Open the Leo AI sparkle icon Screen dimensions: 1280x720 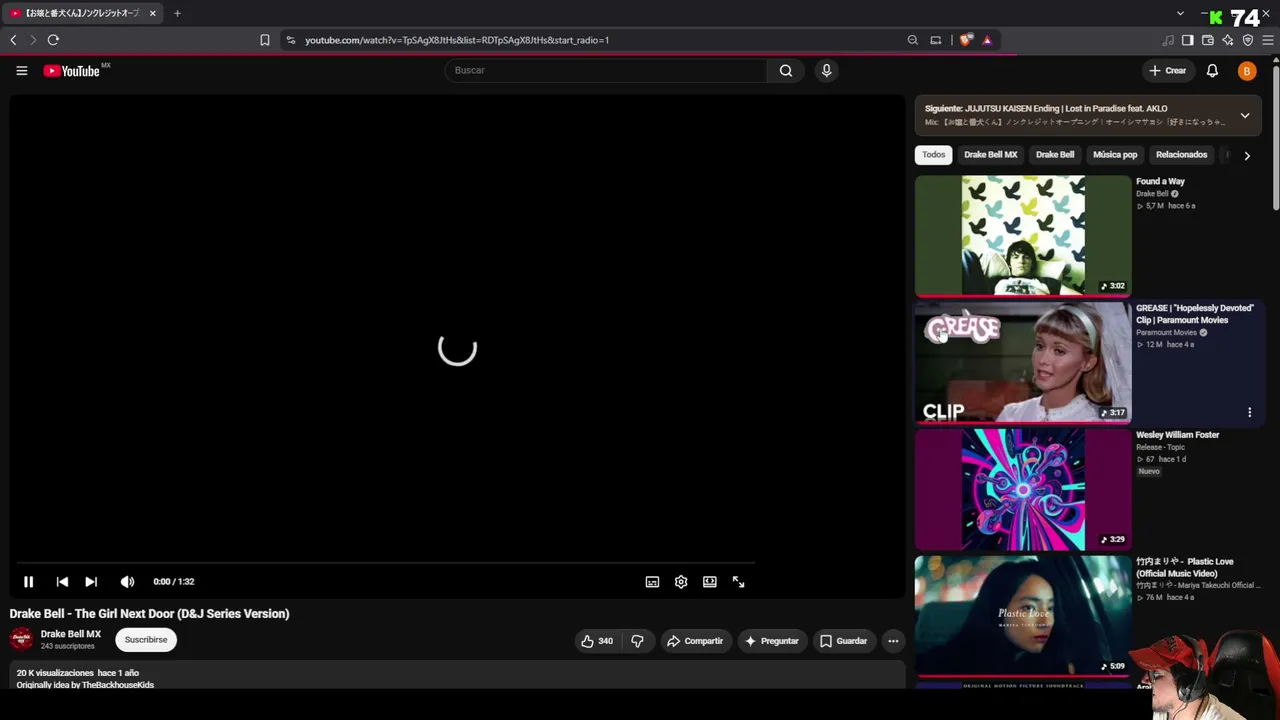(1228, 40)
